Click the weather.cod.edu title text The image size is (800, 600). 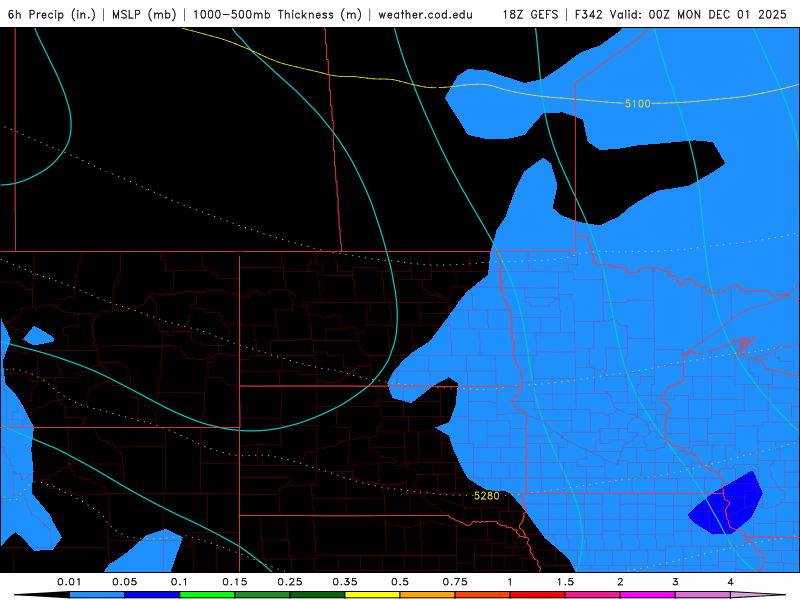point(425,14)
